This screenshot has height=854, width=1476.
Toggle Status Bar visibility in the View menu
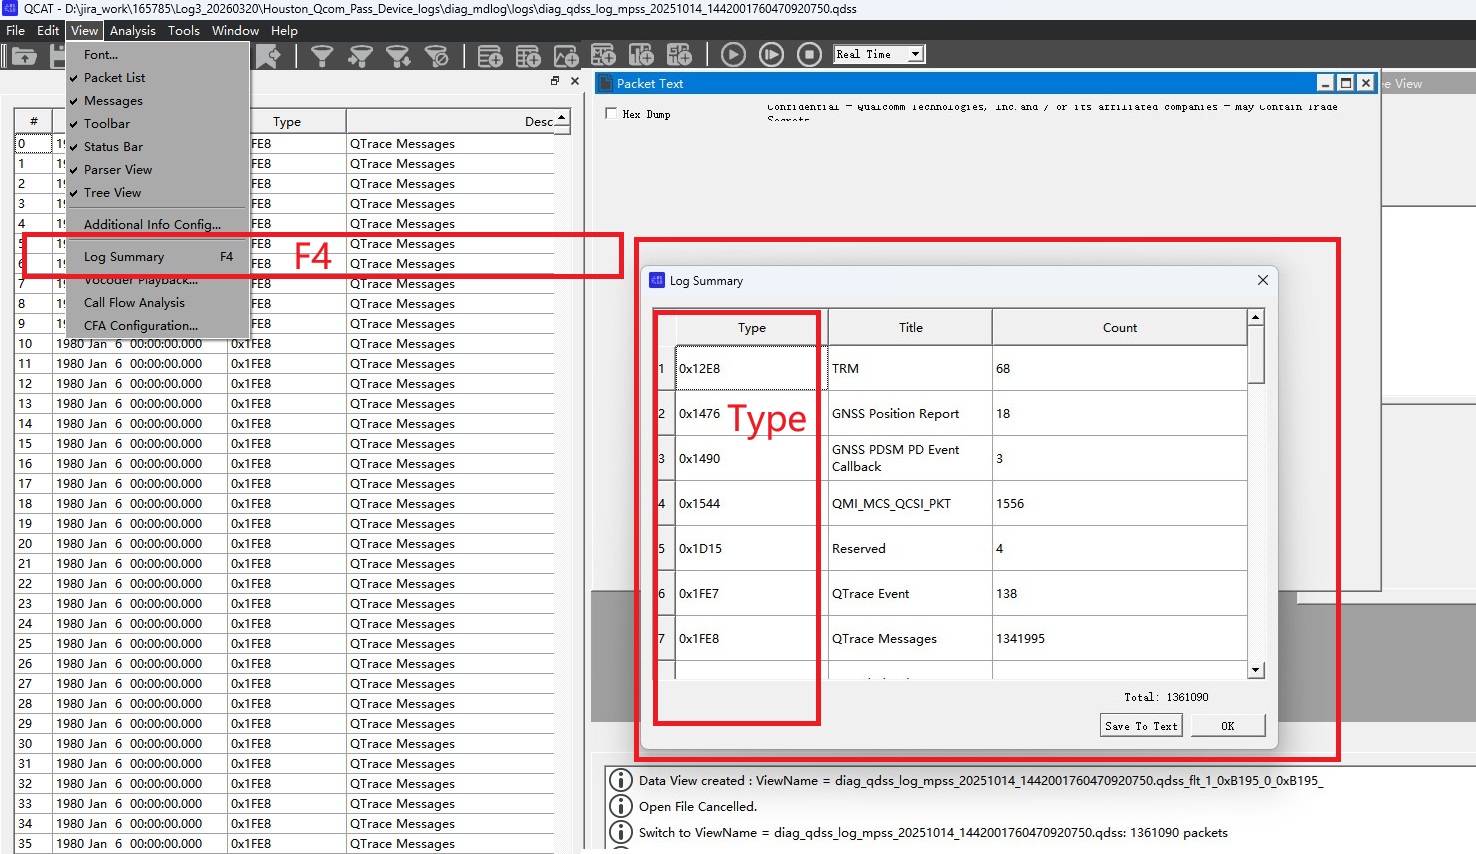click(113, 147)
